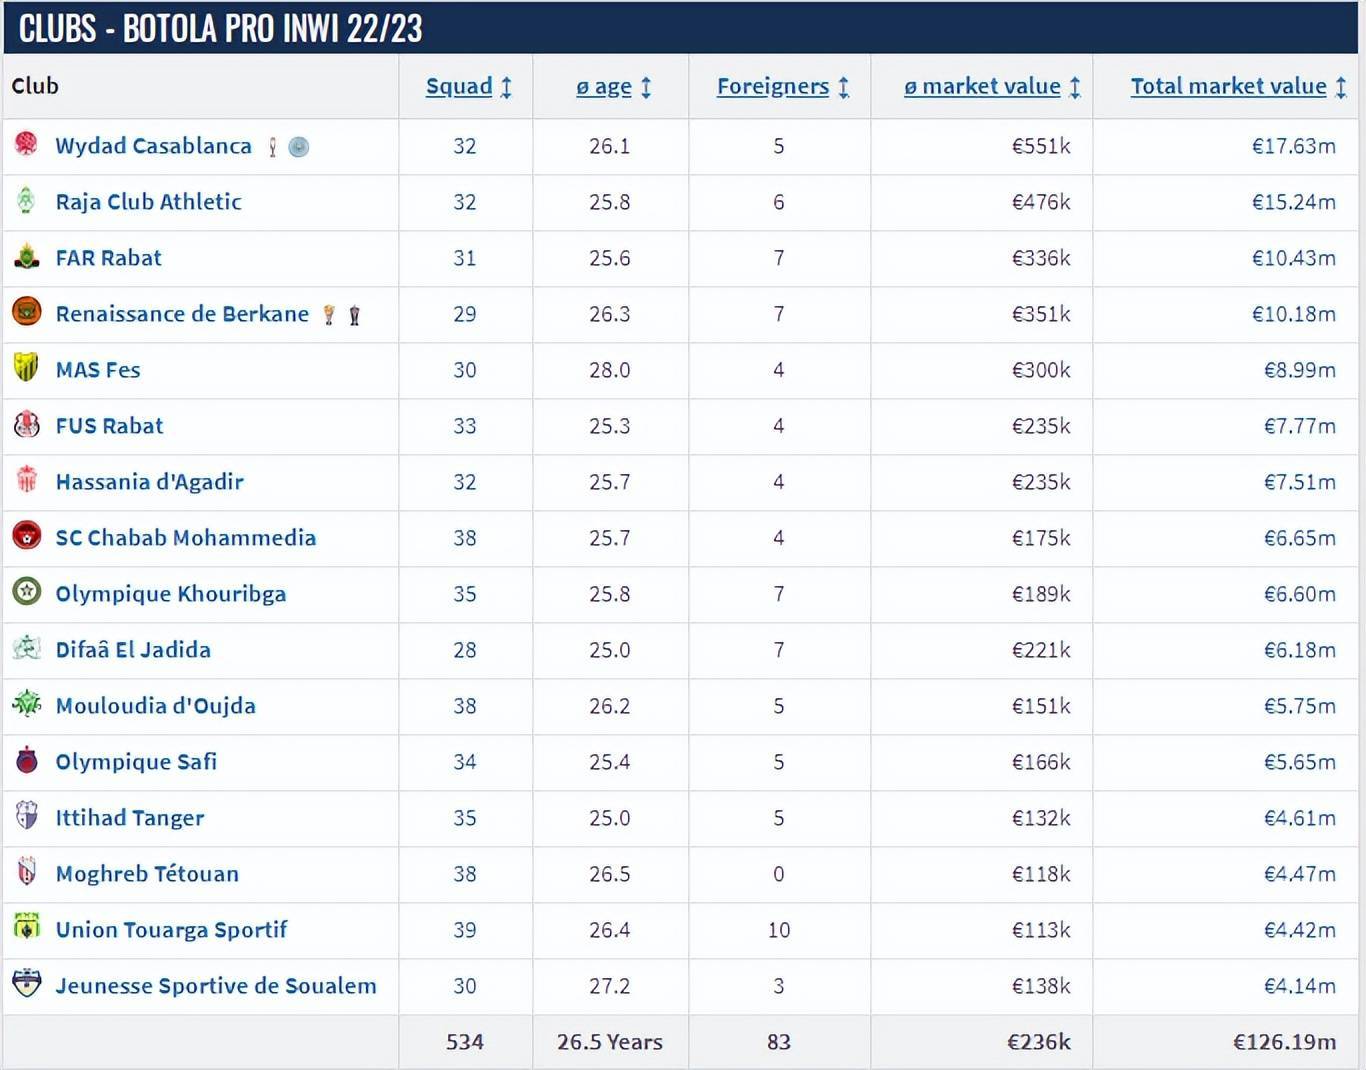1366x1070 pixels.
Task: Click the Olympique Safi crest icon
Action: pos(26,761)
